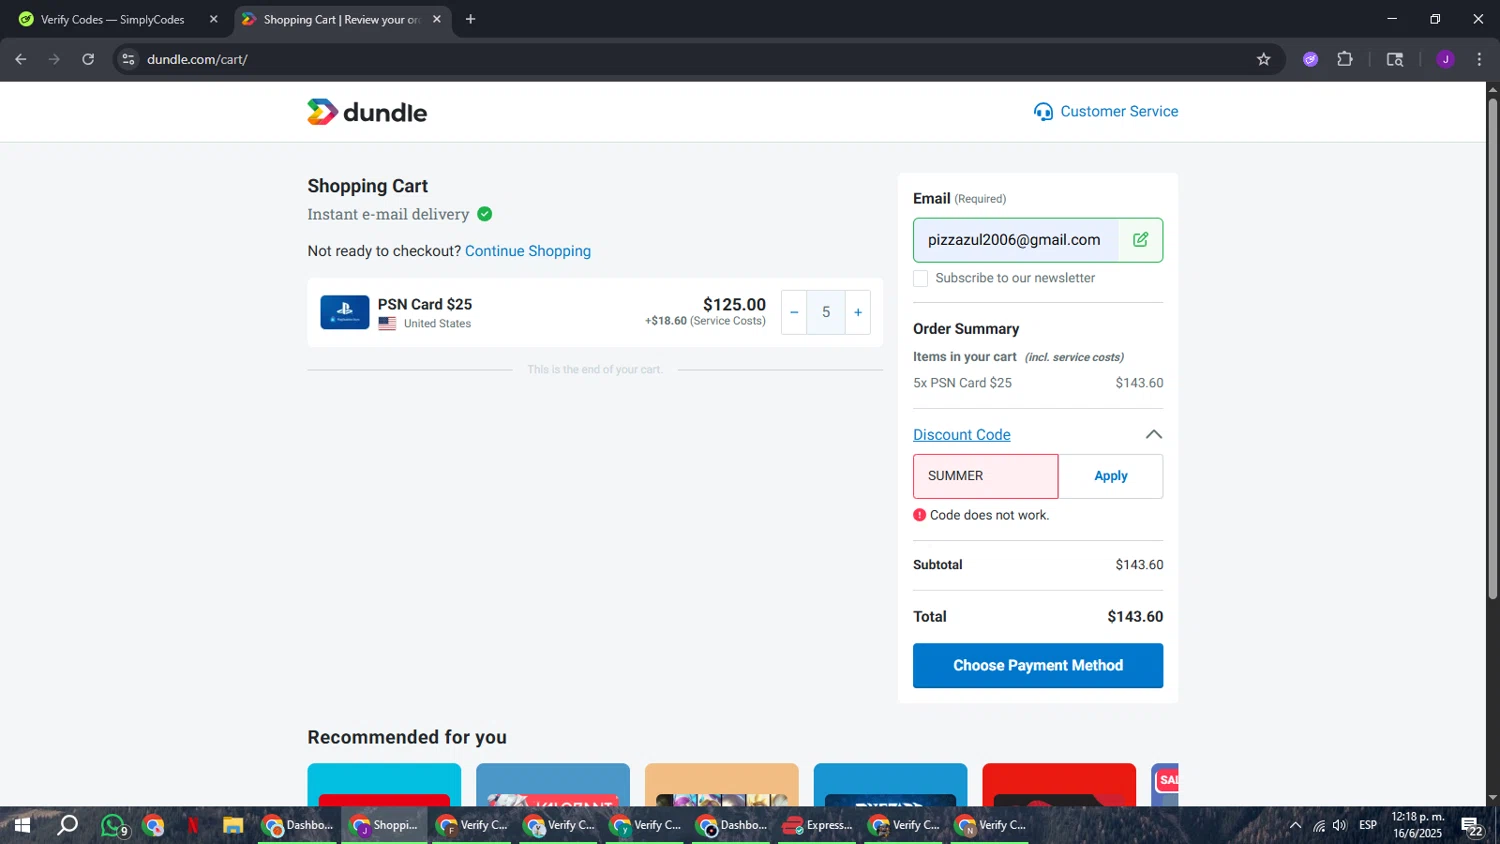Reload the dundle cart page
1500x844 pixels.
point(88,59)
